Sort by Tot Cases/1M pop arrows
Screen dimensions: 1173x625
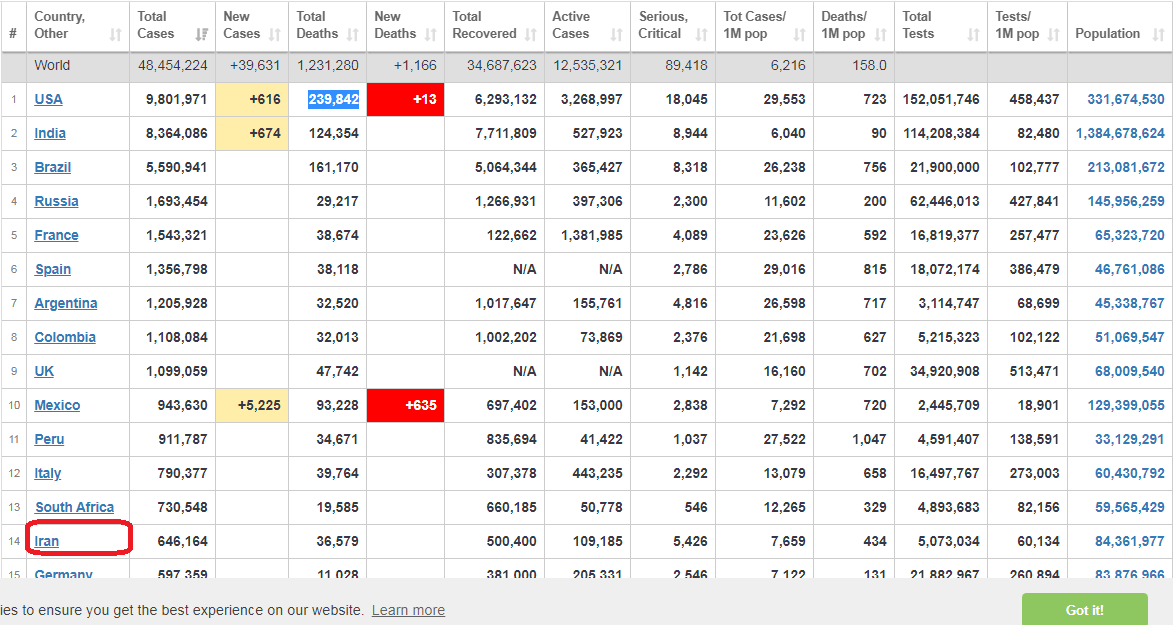coord(799,34)
